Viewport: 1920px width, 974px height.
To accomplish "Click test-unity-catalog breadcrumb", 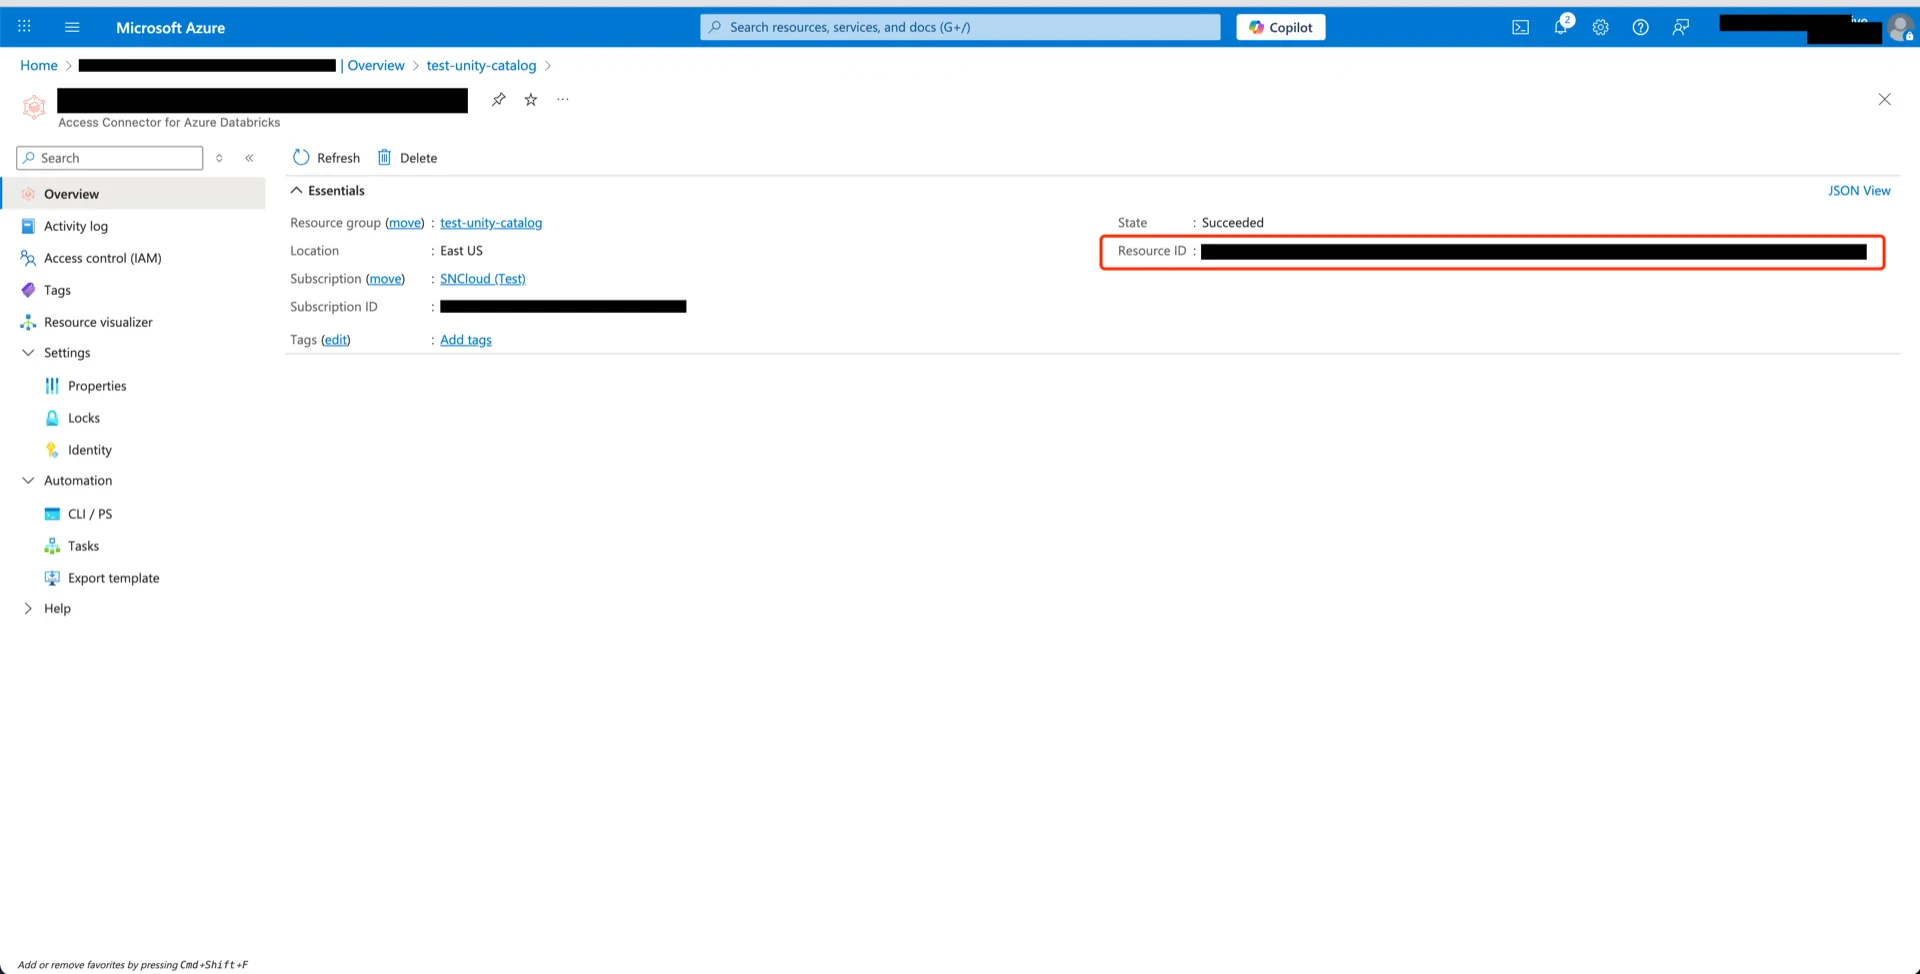I will (481, 65).
